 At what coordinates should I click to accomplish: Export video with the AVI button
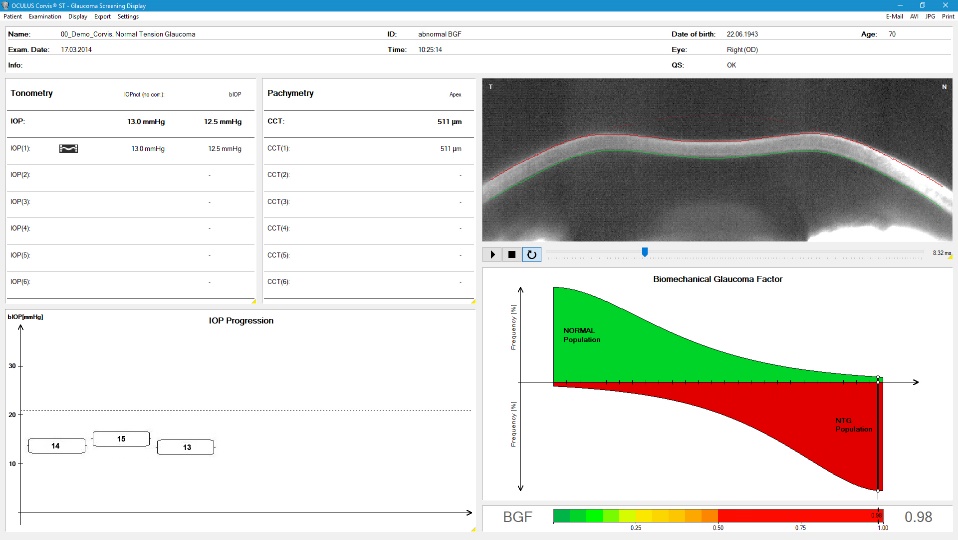click(914, 17)
